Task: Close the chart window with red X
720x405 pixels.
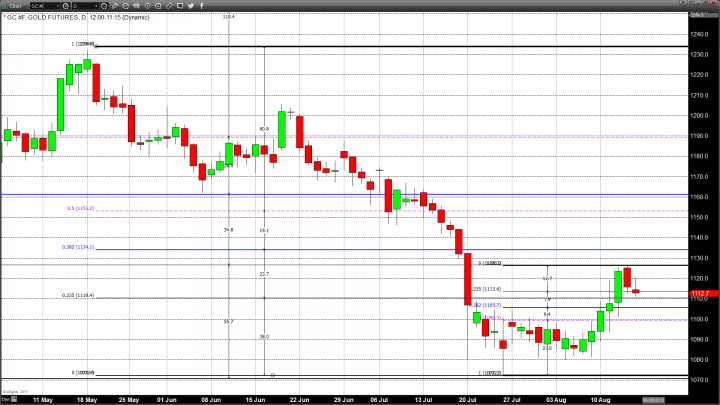Action: point(712,5)
